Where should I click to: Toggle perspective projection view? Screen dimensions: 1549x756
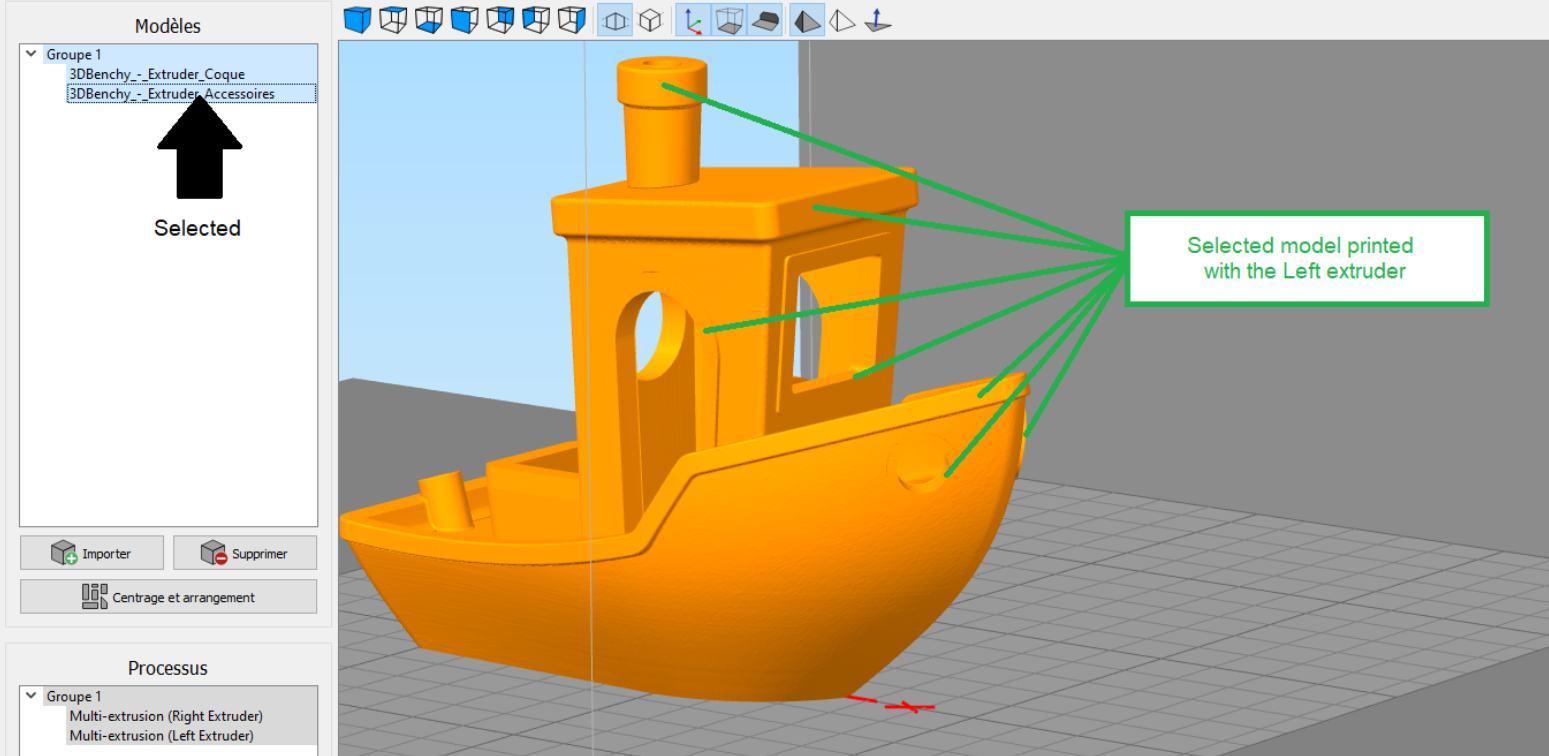point(614,19)
